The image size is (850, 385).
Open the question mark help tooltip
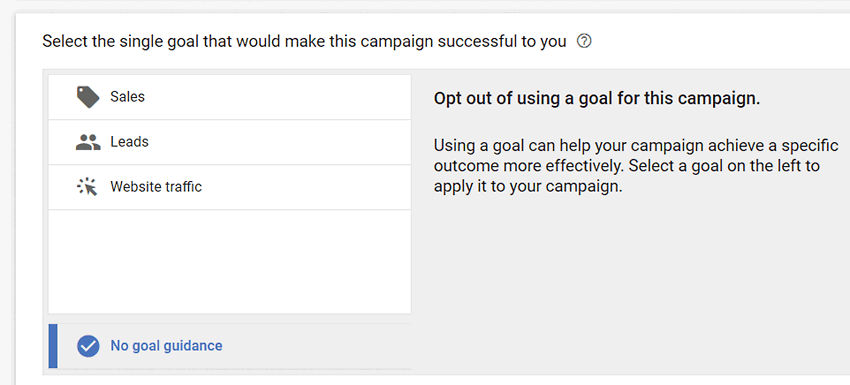[x=584, y=41]
